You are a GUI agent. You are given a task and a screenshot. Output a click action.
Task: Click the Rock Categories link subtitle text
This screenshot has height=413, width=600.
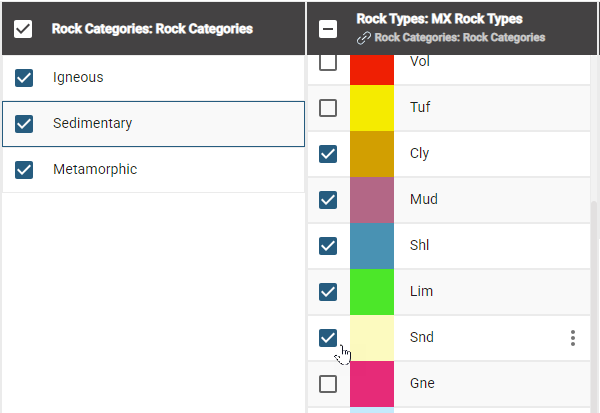[460, 38]
